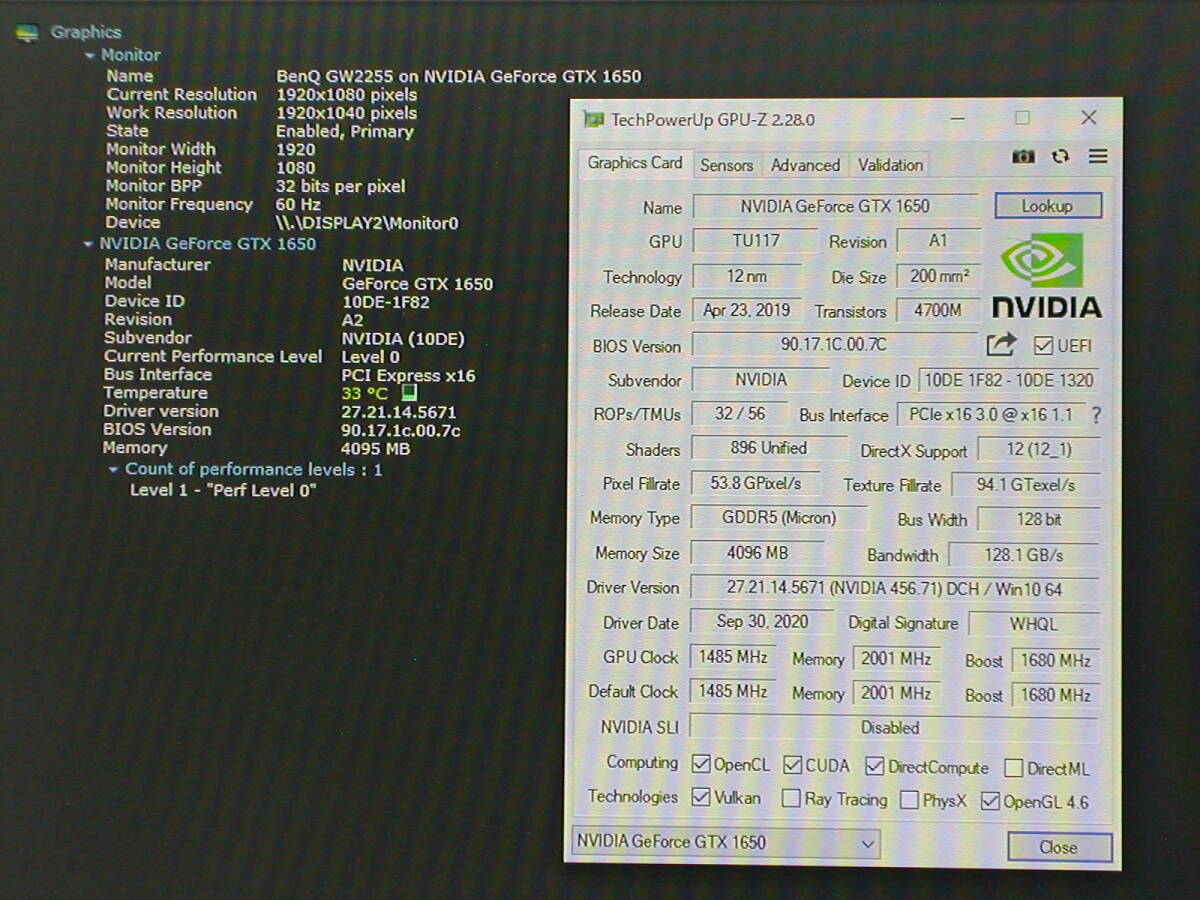Click the Device \\.\DISPLAY2\Monitor0 value
This screenshot has height=900, width=1200.
coord(367,223)
